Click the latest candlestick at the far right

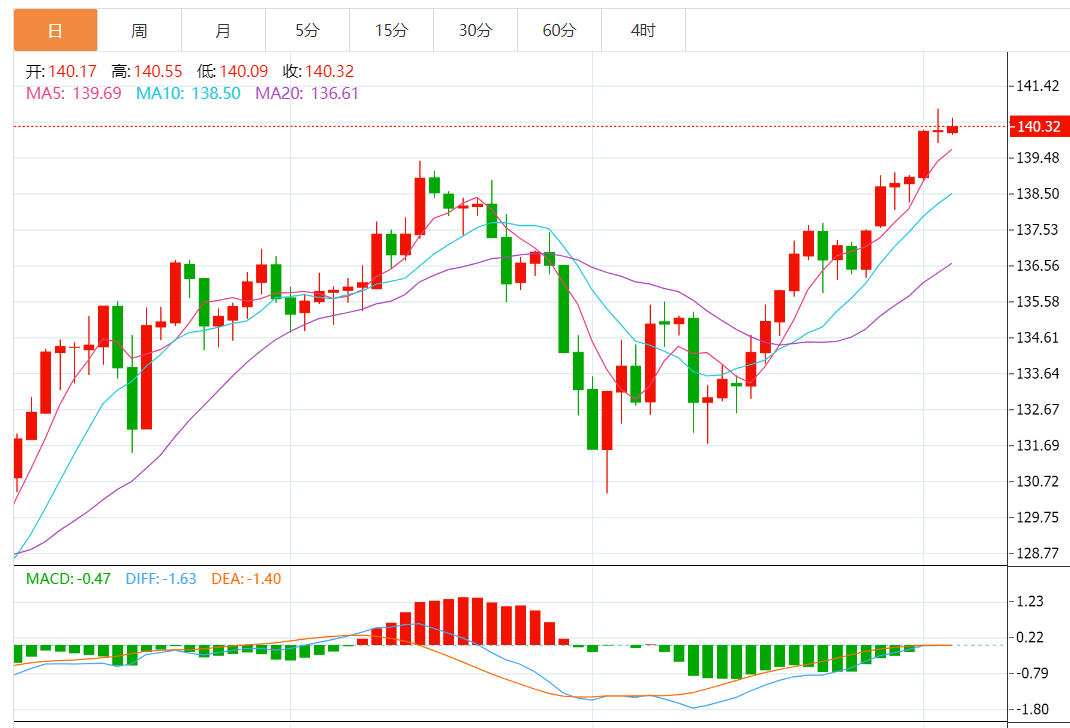[x=952, y=128]
